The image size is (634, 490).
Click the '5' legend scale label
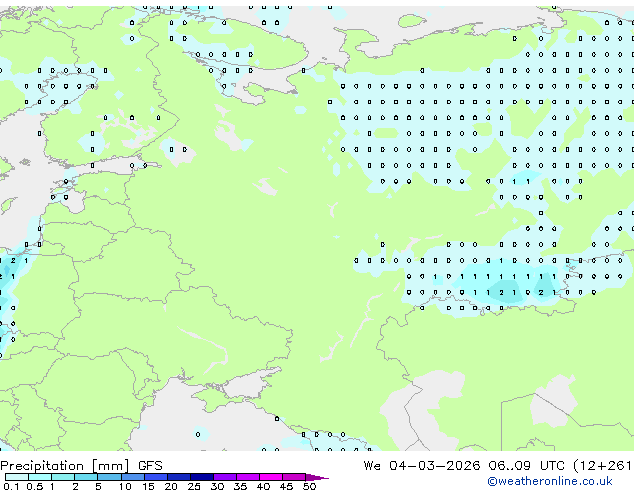98,486
